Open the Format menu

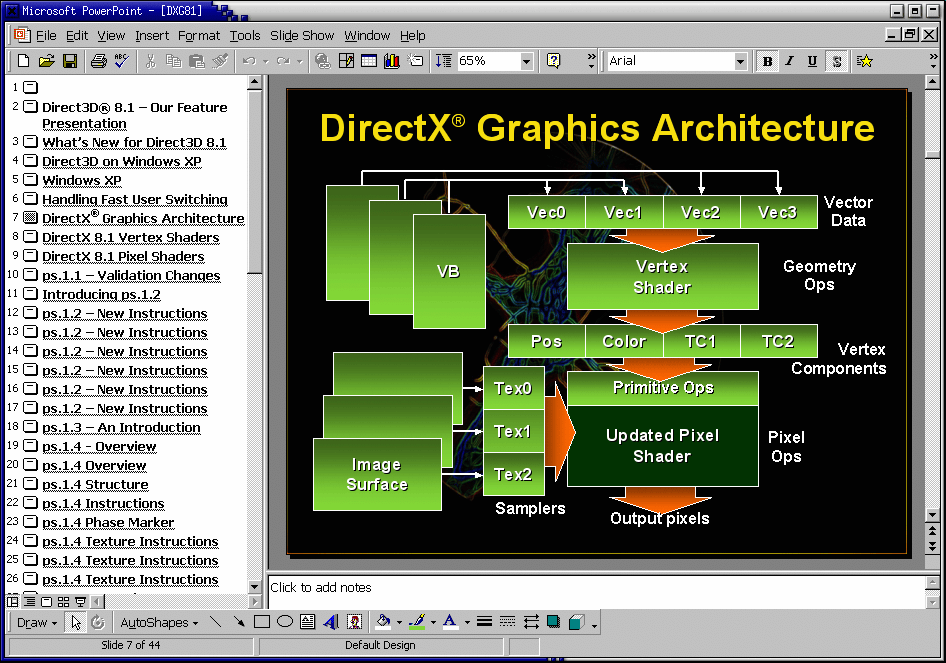[x=198, y=36]
